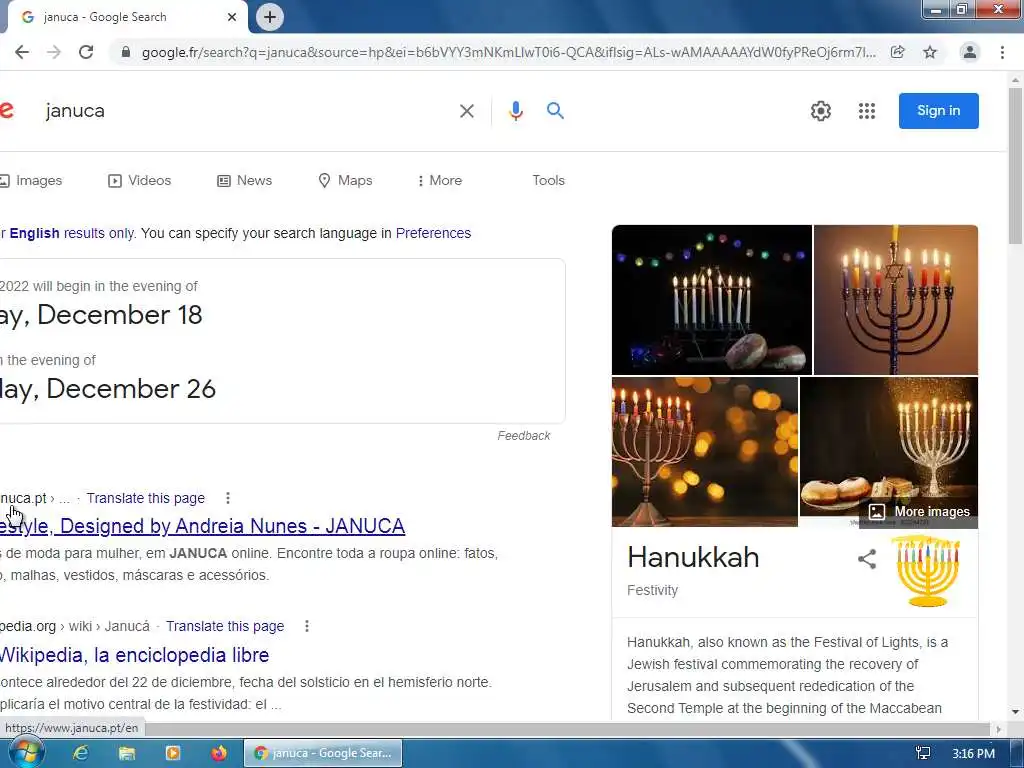Click More images thumbnail overlay
Viewport: 1024px width, 768px height.
click(919, 511)
